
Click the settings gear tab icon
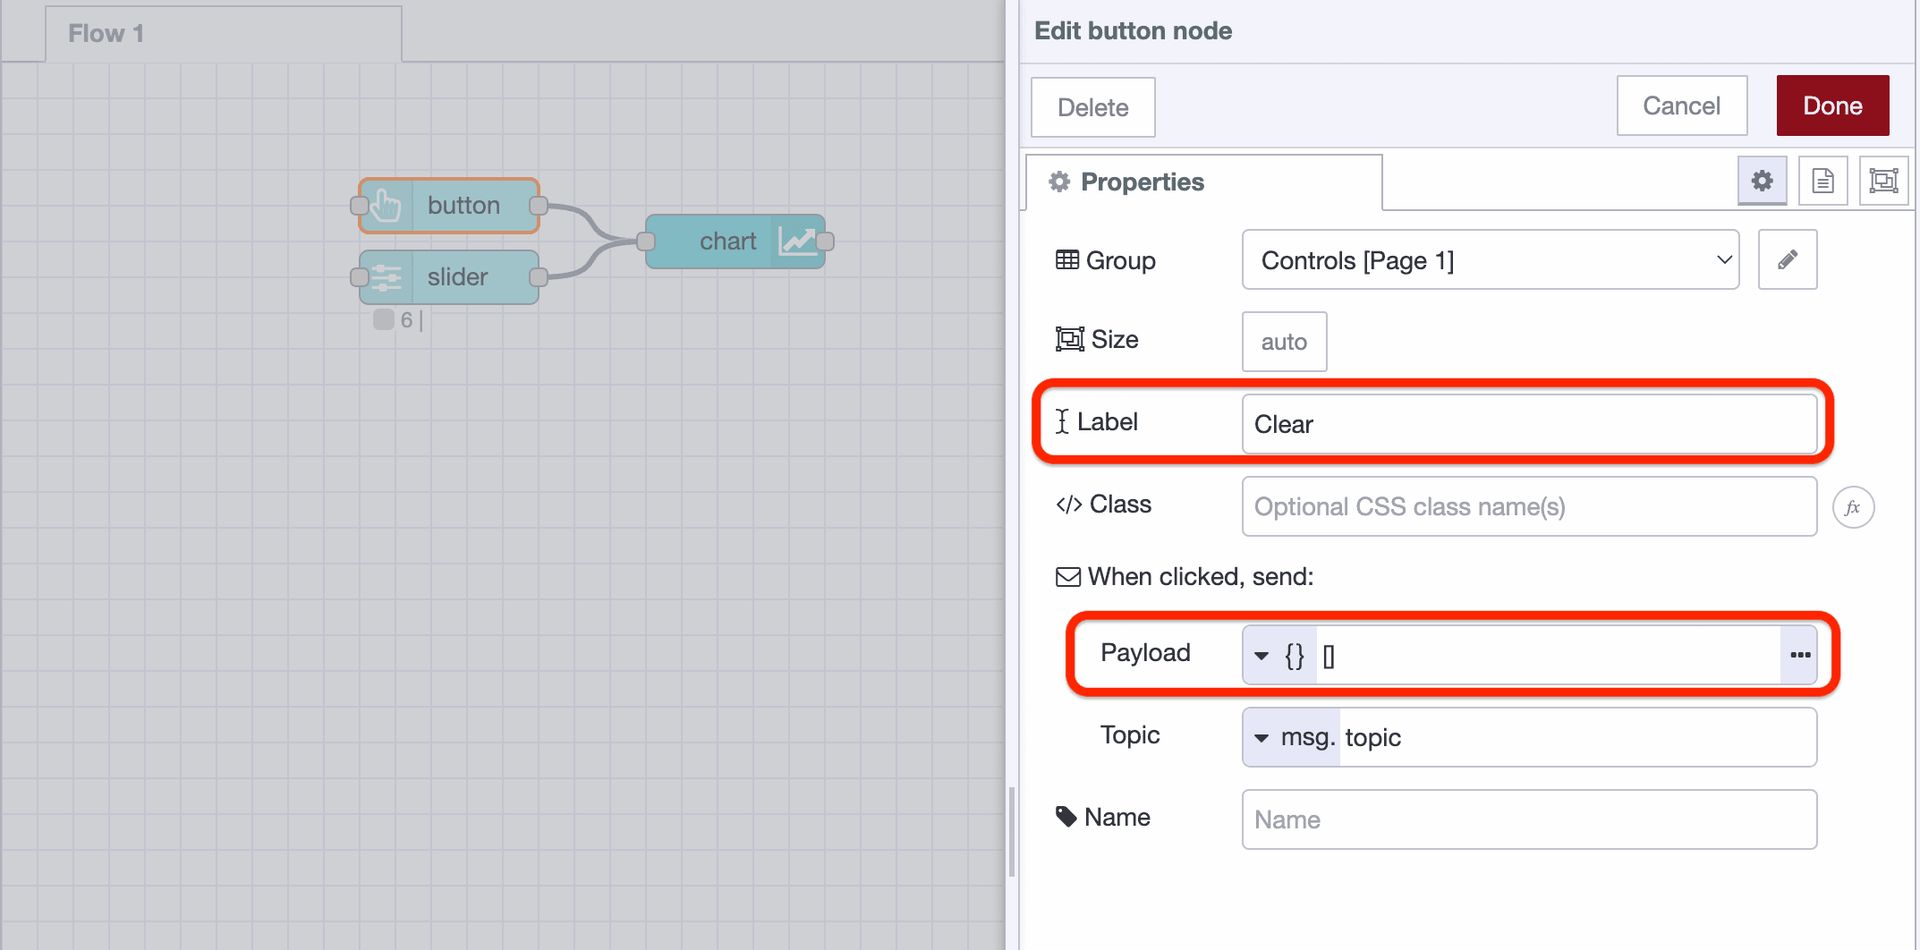1762,181
